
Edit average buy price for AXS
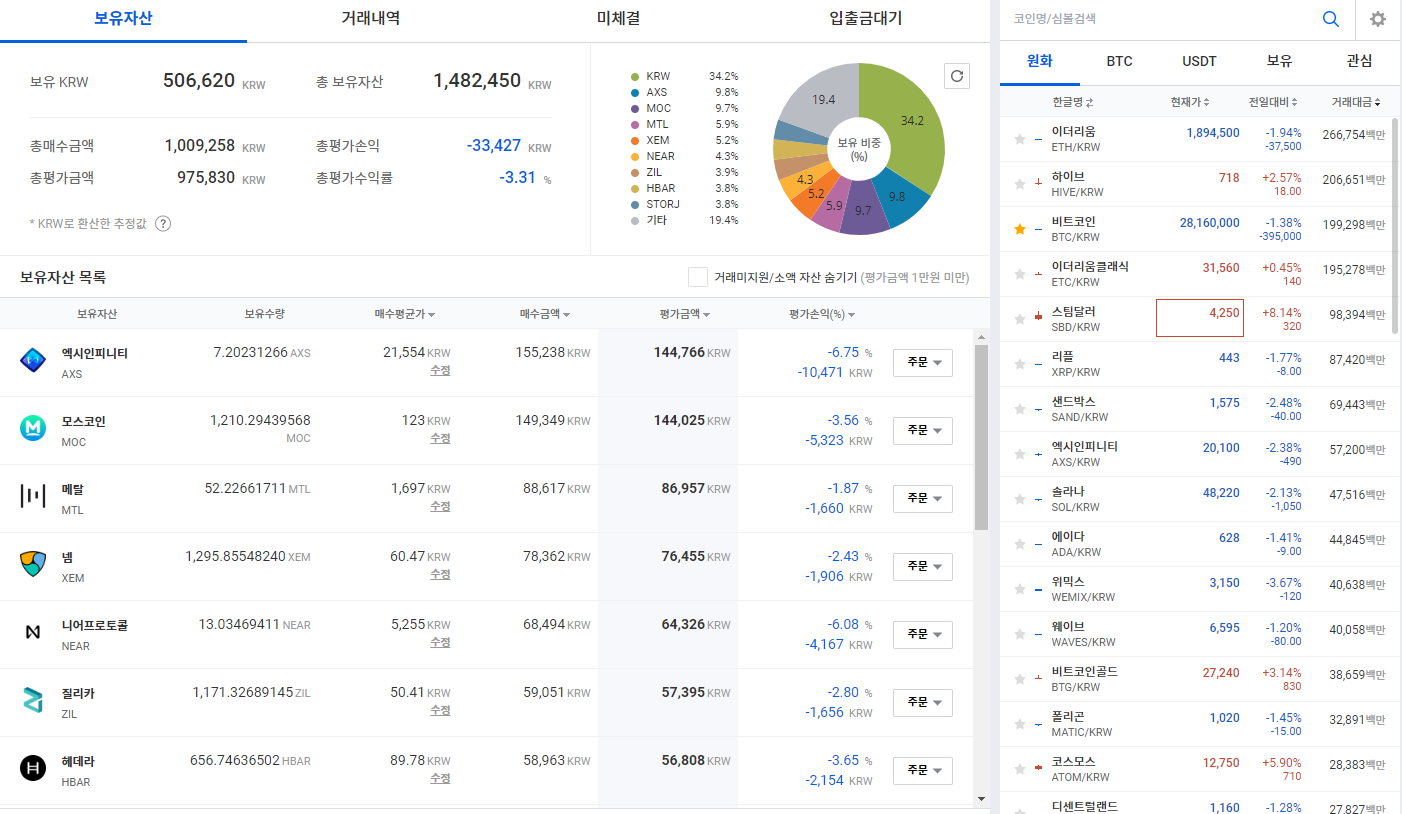point(440,370)
